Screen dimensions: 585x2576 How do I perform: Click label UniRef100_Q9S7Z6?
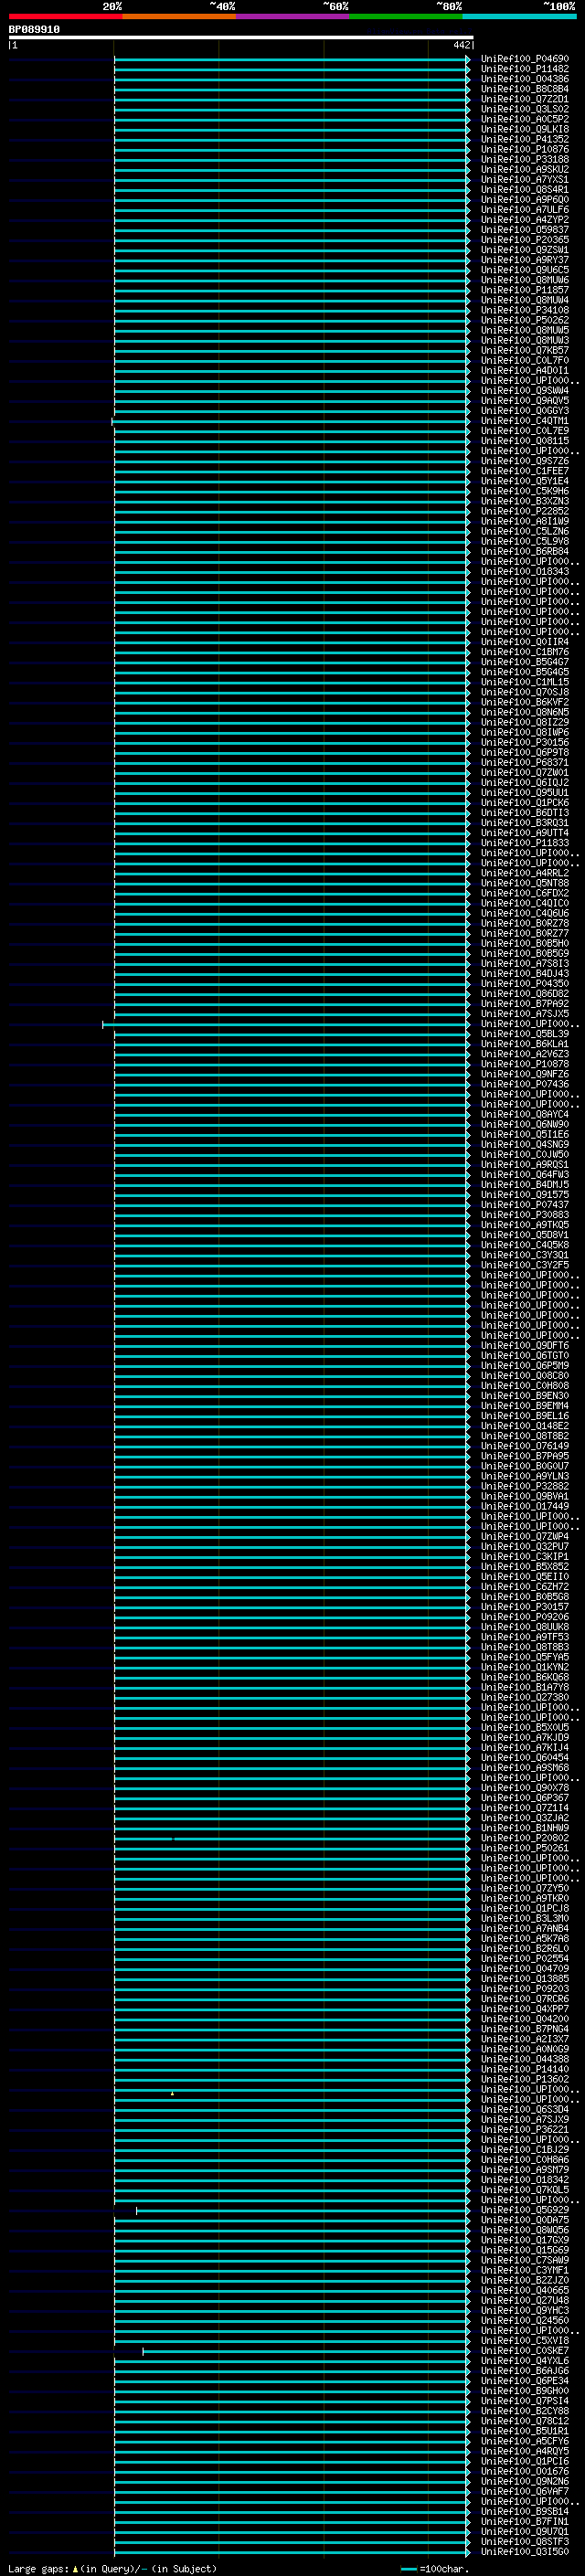coord(524,461)
